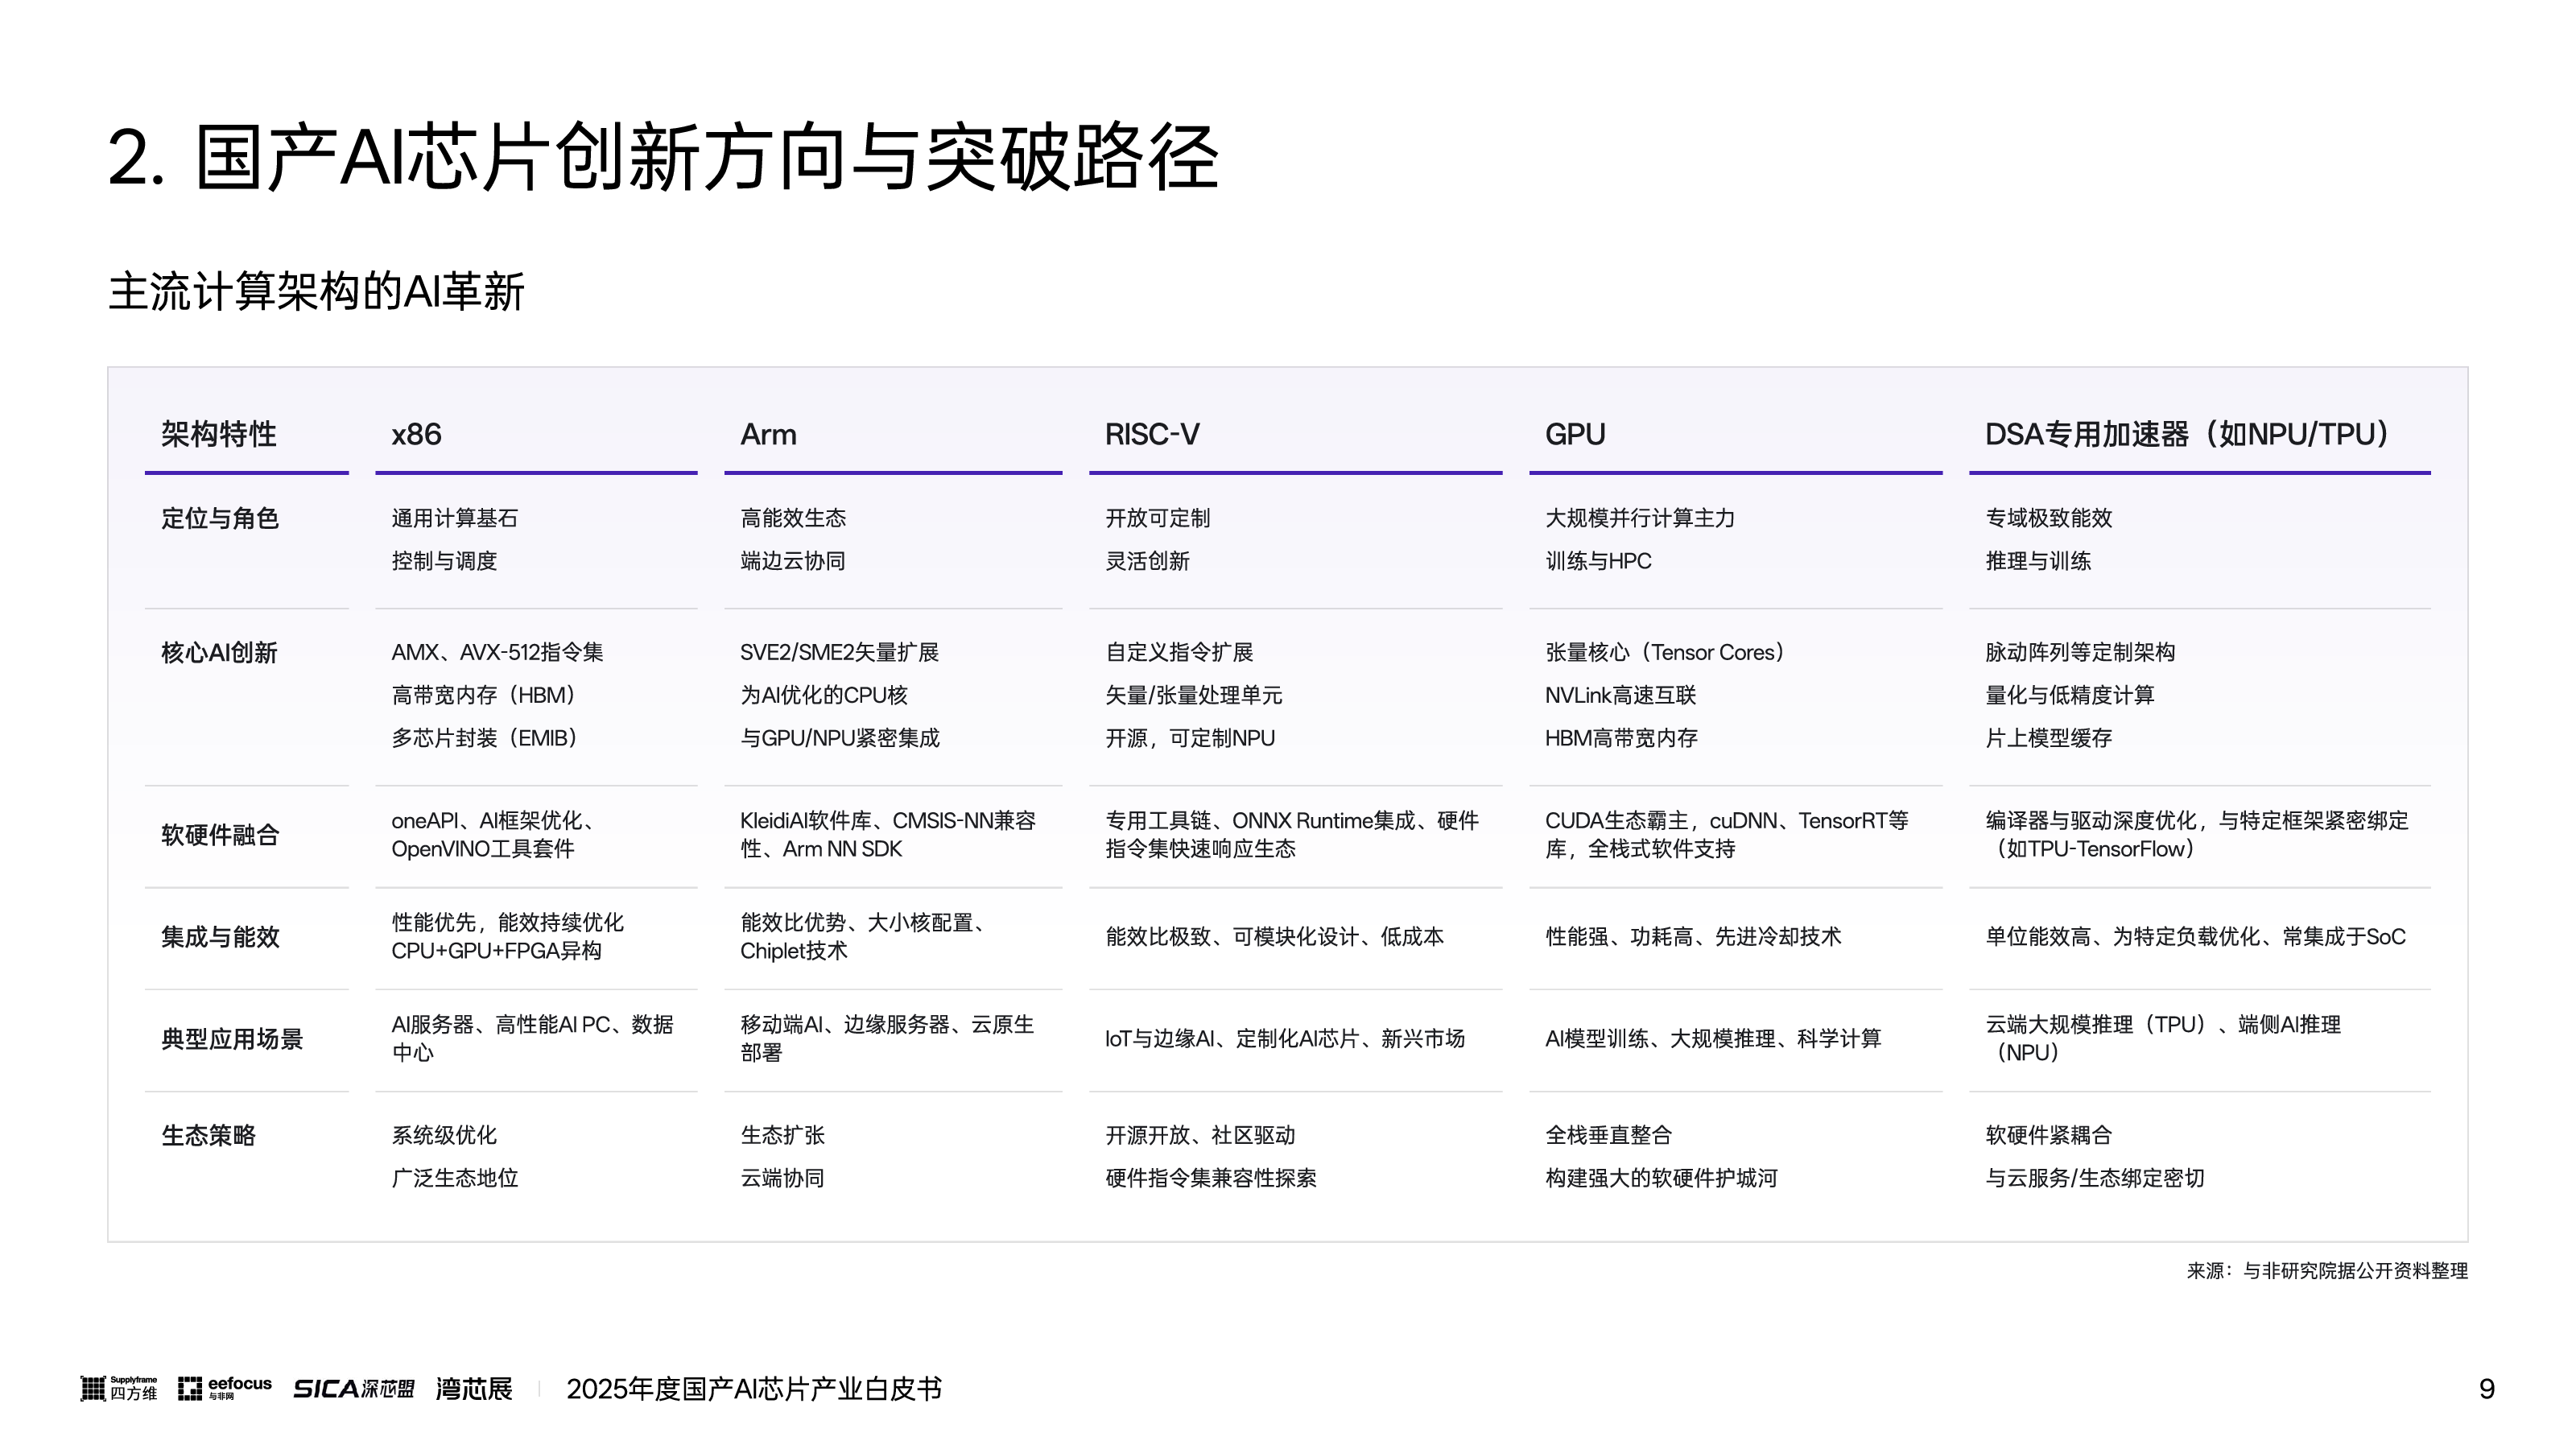The width and height of the screenshot is (2576, 1449).
Task: Select the GPU column header
Action: [x=1575, y=434]
